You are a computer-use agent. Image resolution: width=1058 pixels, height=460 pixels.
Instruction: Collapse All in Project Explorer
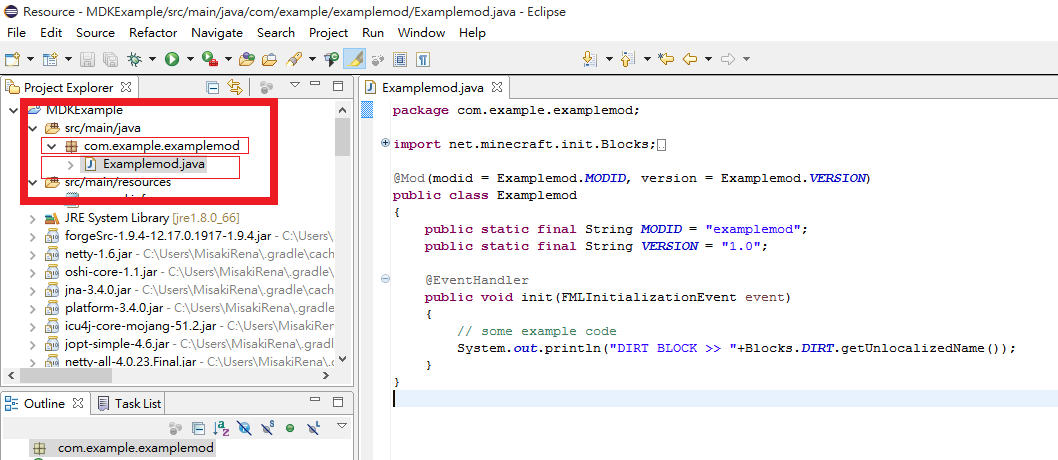coord(213,87)
